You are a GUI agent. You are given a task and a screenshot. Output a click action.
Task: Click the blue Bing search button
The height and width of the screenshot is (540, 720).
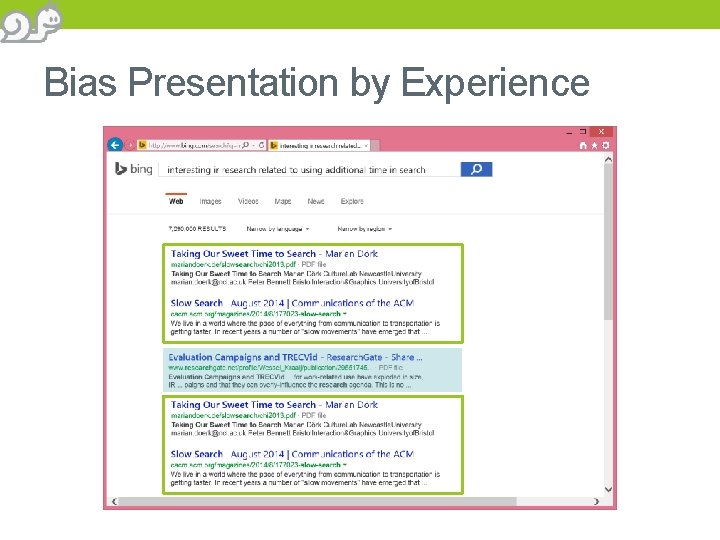(476, 169)
